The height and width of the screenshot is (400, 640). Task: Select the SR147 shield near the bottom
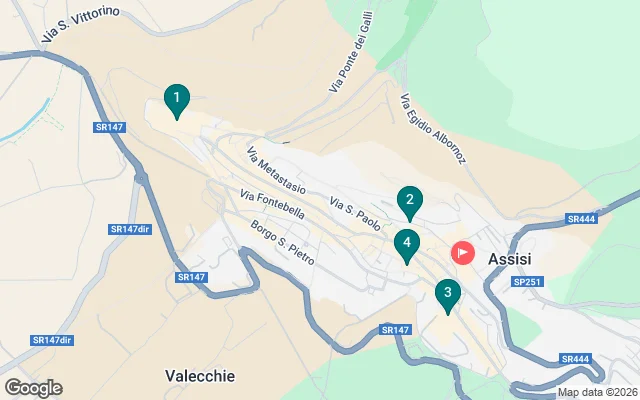pyautogui.click(x=395, y=330)
